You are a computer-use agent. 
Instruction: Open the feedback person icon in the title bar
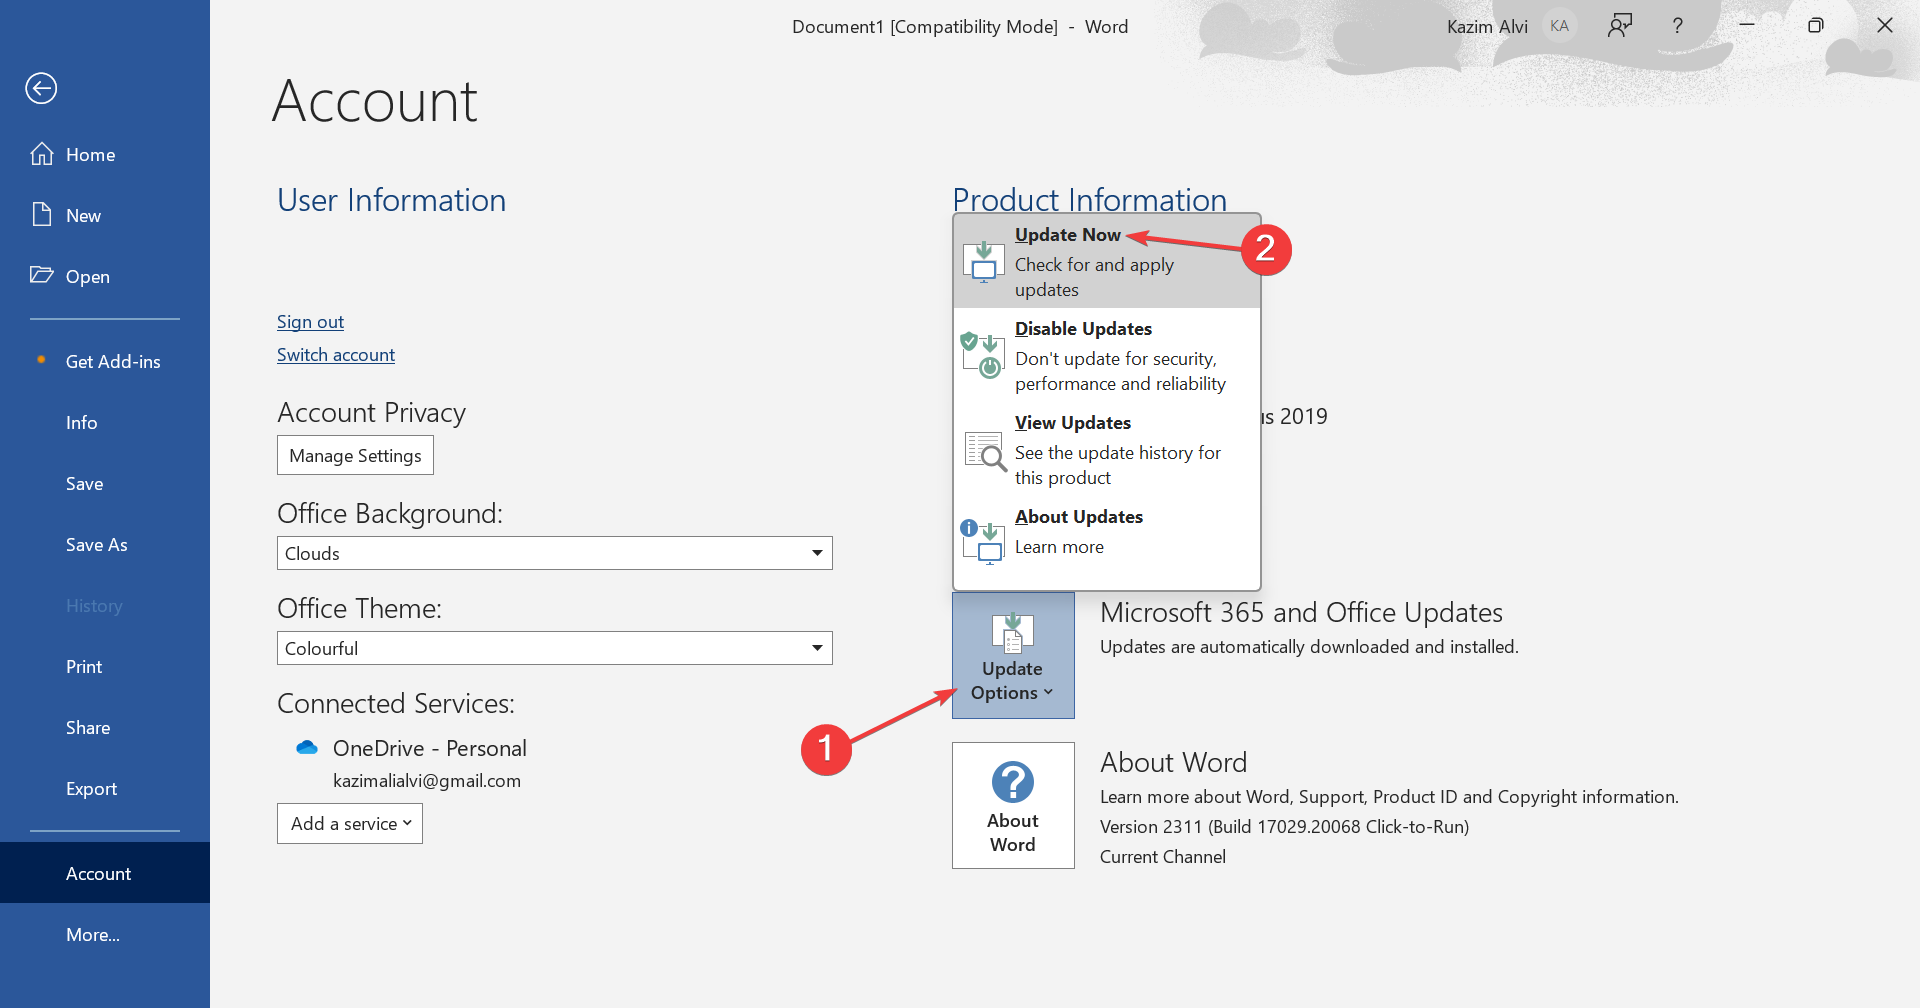[1620, 26]
